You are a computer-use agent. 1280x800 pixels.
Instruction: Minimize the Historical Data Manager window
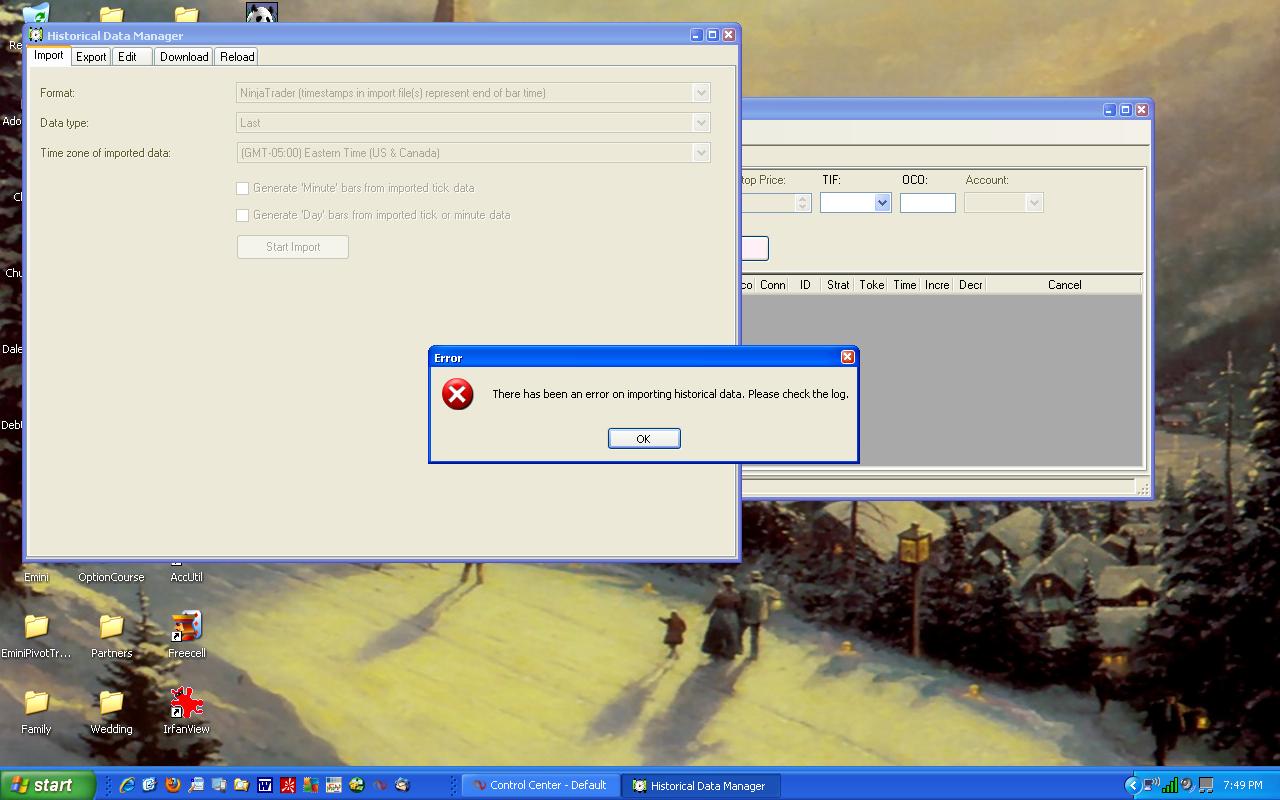click(696, 35)
